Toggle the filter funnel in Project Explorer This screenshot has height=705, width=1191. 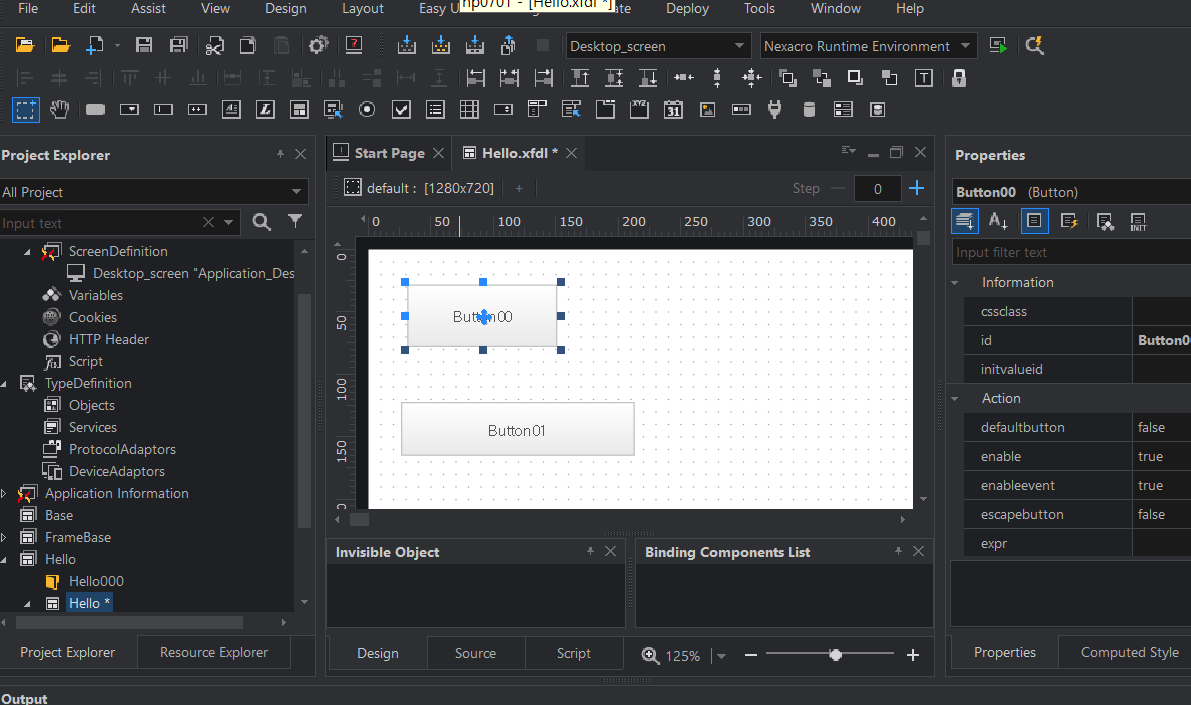[x=295, y=221]
